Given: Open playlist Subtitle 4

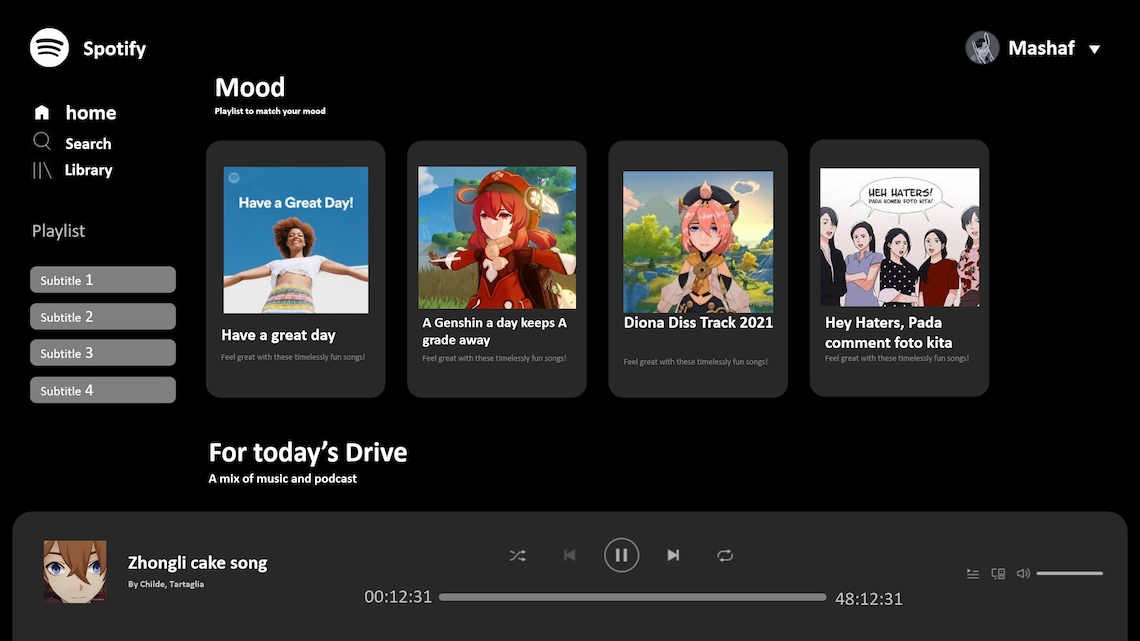Looking at the screenshot, I should (x=103, y=390).
